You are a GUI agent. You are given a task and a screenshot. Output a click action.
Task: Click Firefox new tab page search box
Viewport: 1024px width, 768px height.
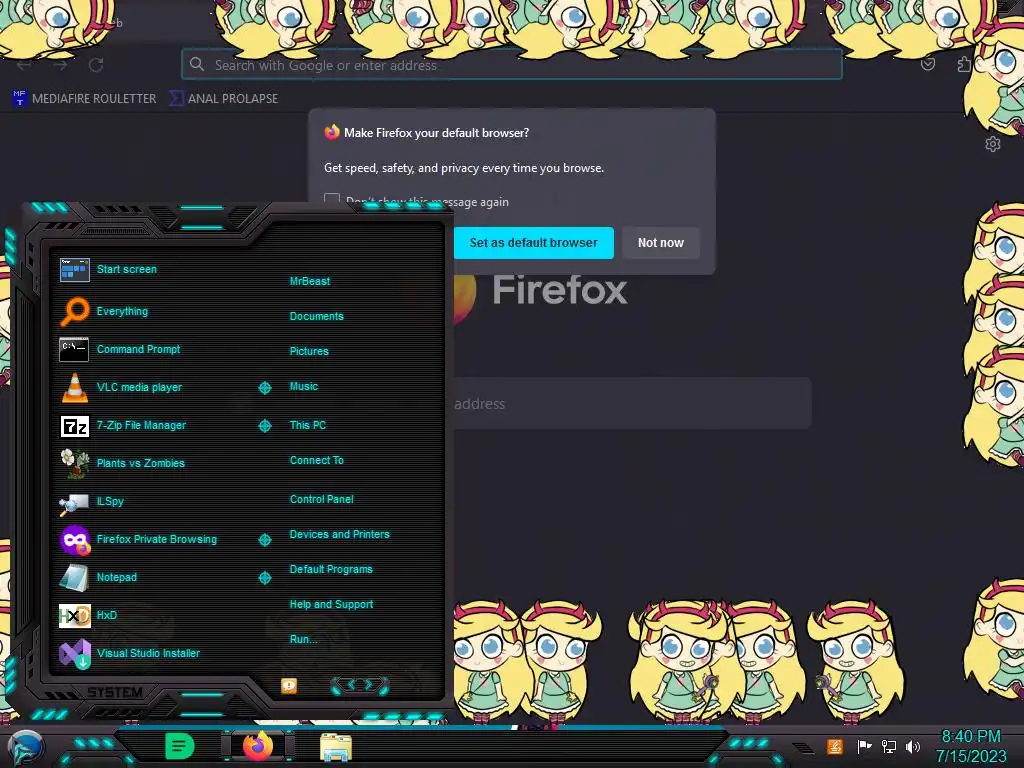(x=632, y=404)
